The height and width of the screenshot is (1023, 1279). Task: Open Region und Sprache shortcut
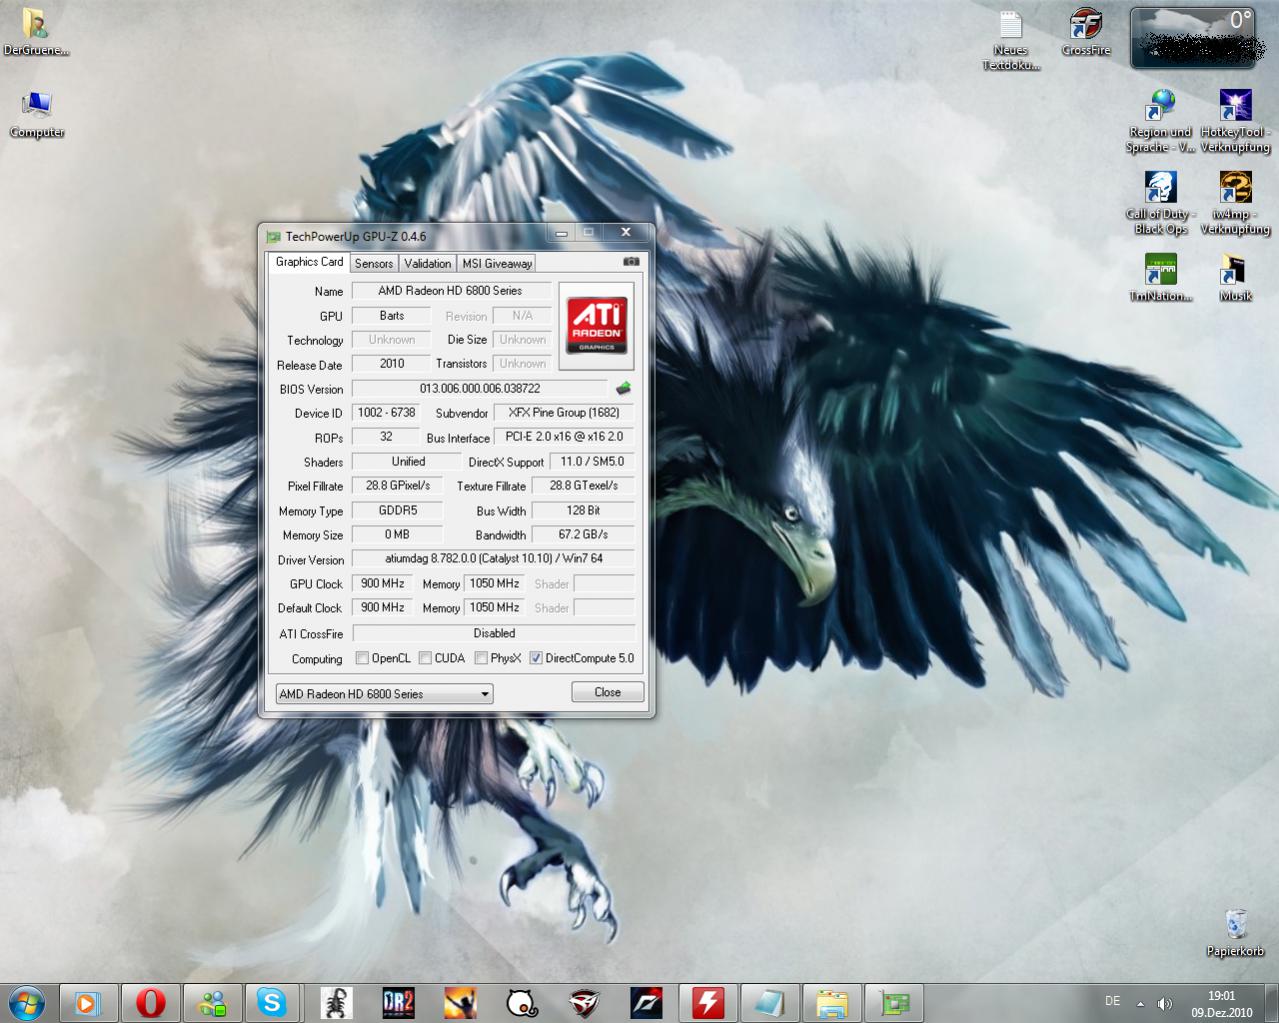(x=1160, y=121)
